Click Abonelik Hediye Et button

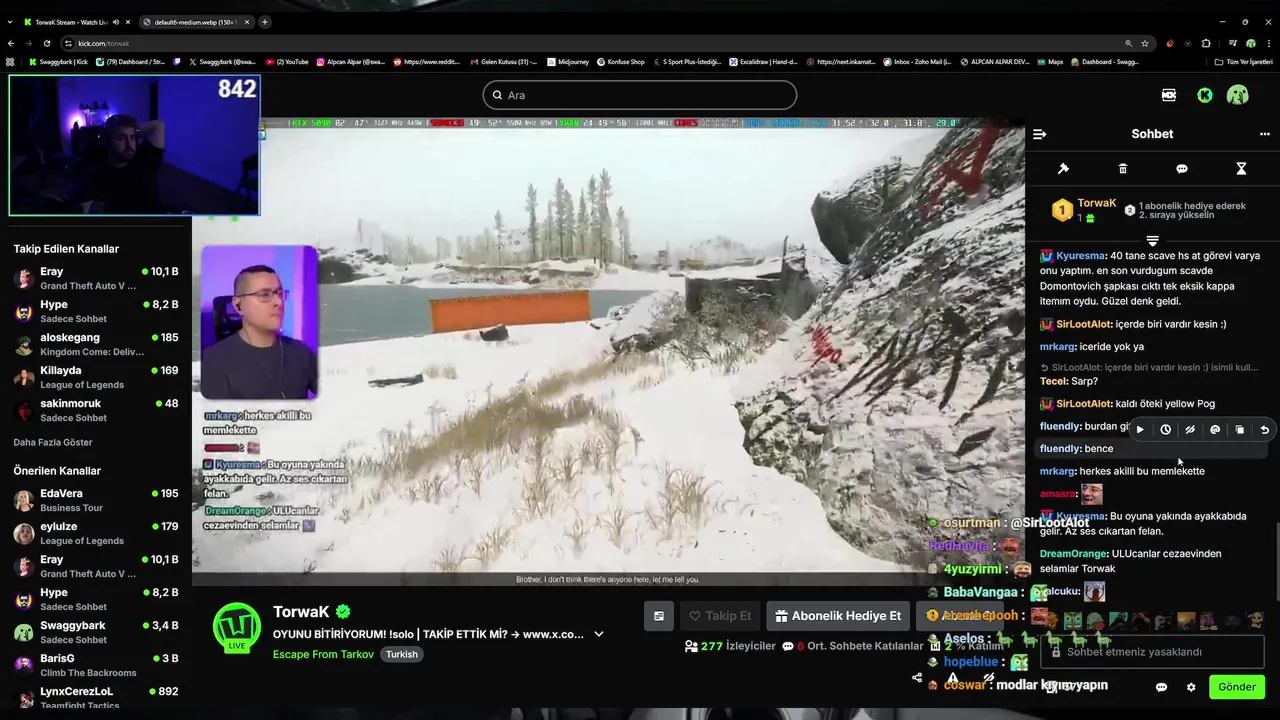click(x=838, y=616)
